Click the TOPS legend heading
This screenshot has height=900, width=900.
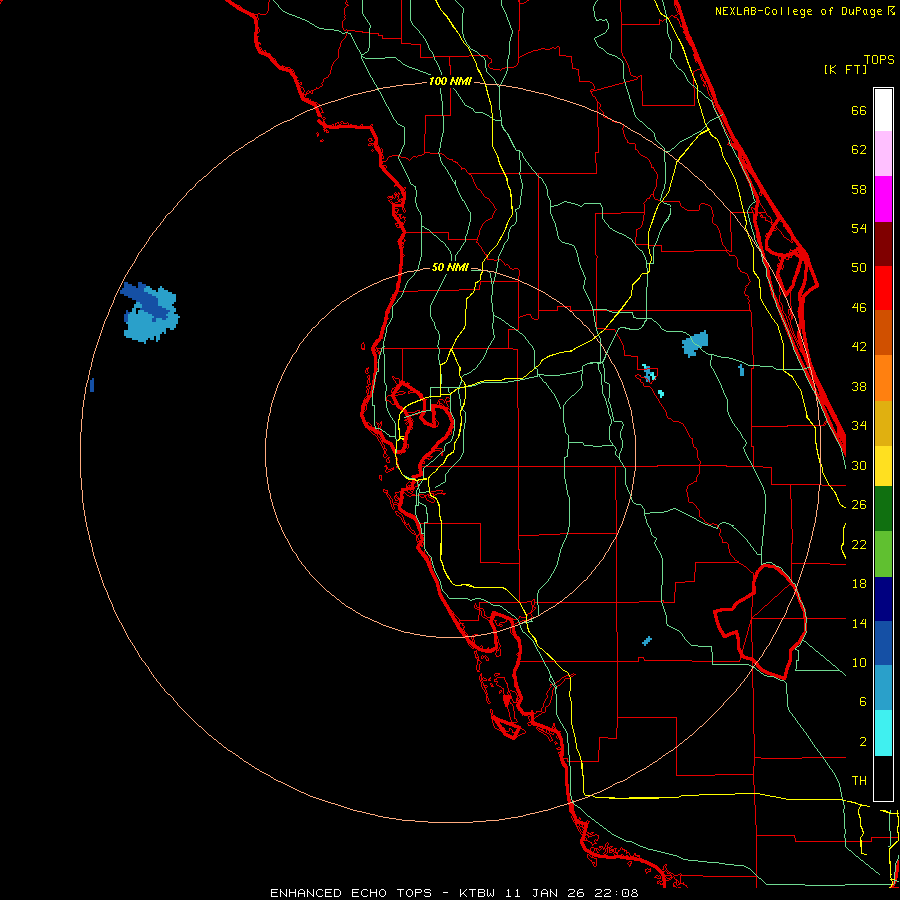879,60
